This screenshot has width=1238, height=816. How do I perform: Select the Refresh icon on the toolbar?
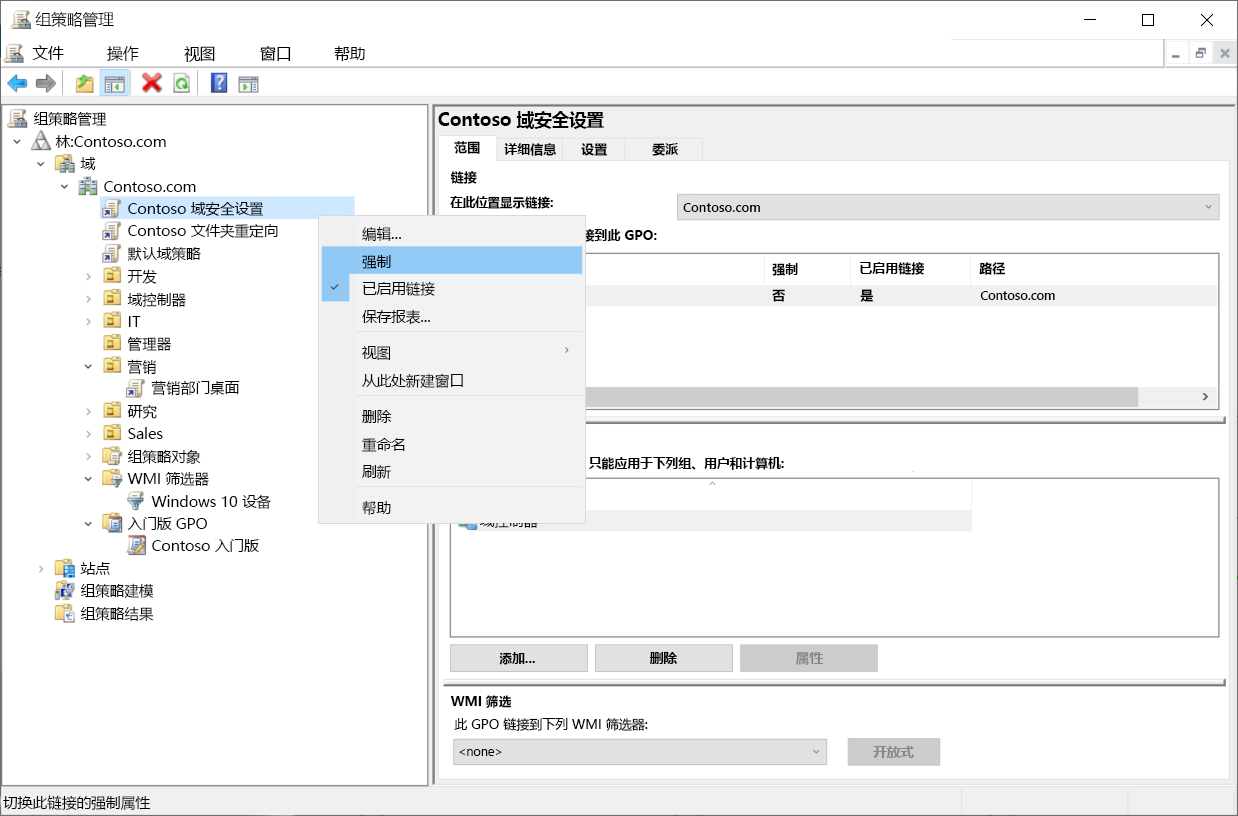180,83
